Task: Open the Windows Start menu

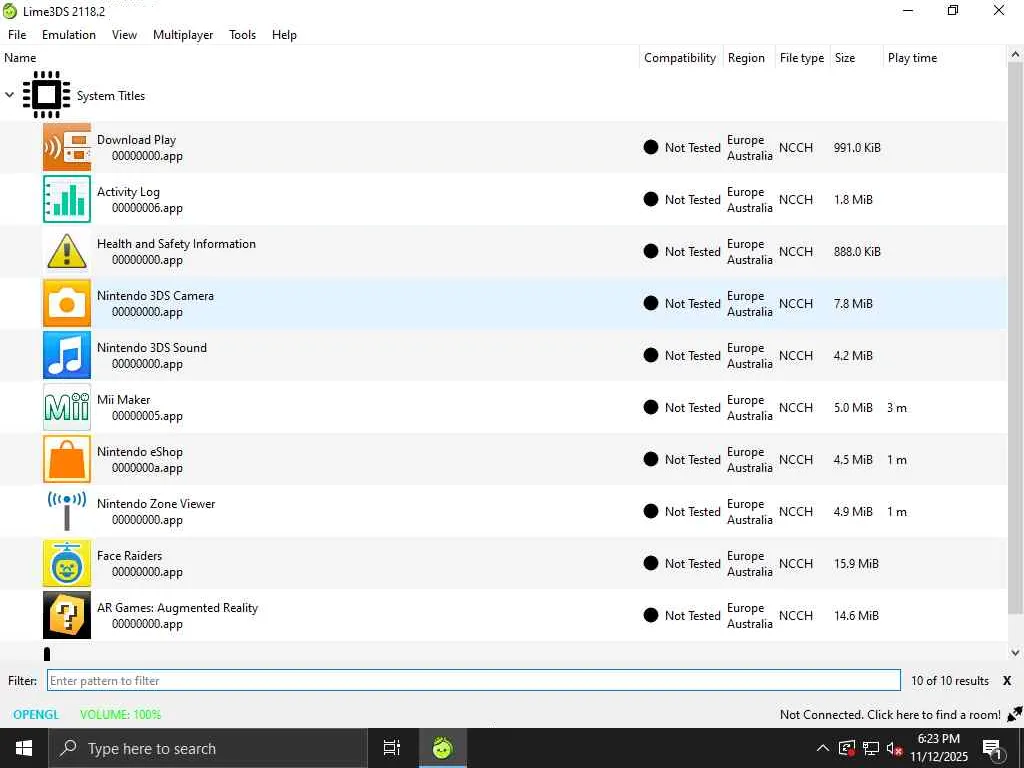Action: pos(24,748)
